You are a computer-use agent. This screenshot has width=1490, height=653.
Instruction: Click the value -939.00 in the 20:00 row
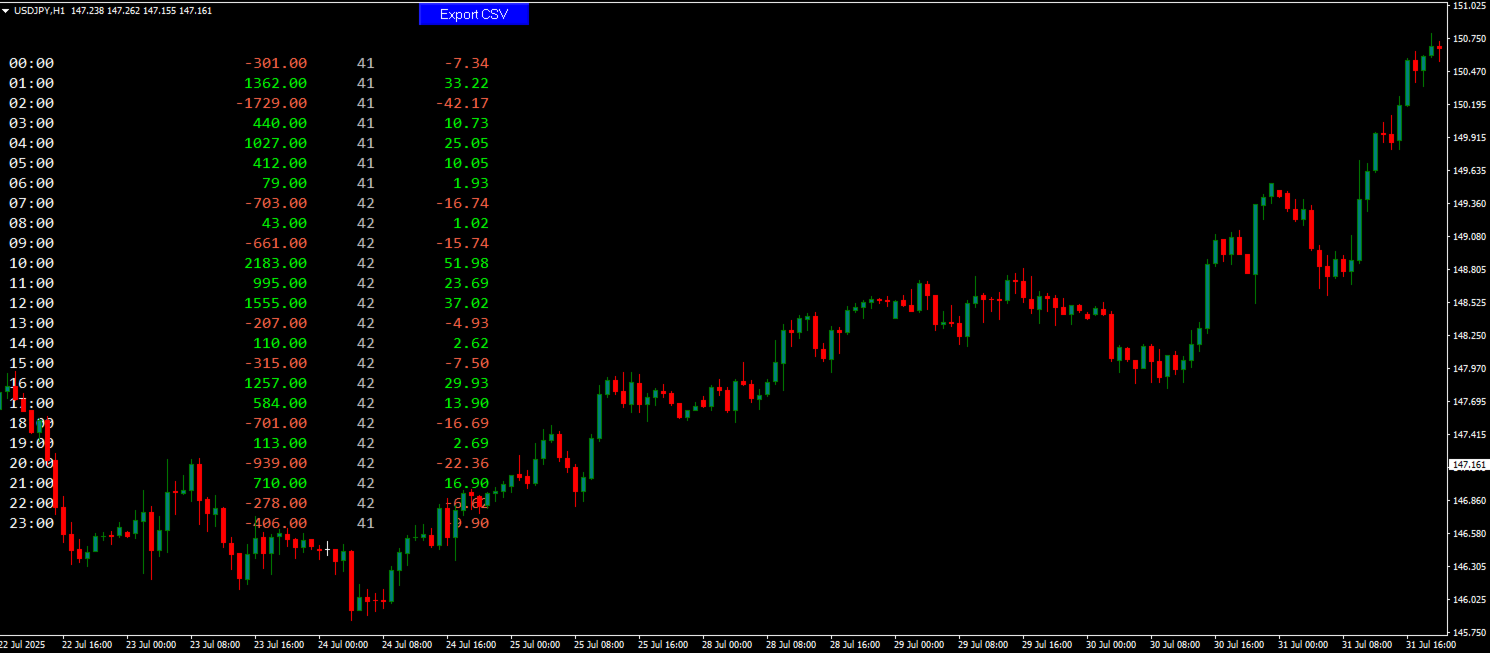coord(276,463)
